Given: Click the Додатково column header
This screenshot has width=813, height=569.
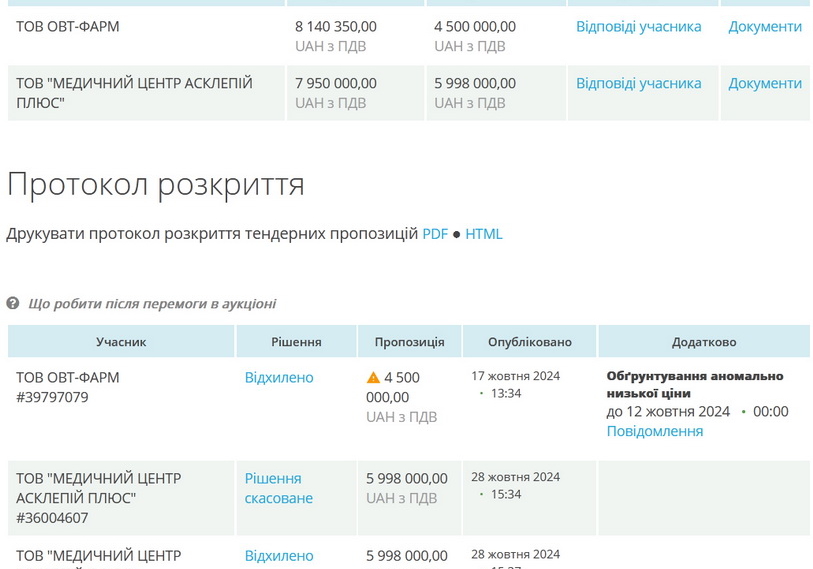Looking at the screenshot, I should click(703, 342).
